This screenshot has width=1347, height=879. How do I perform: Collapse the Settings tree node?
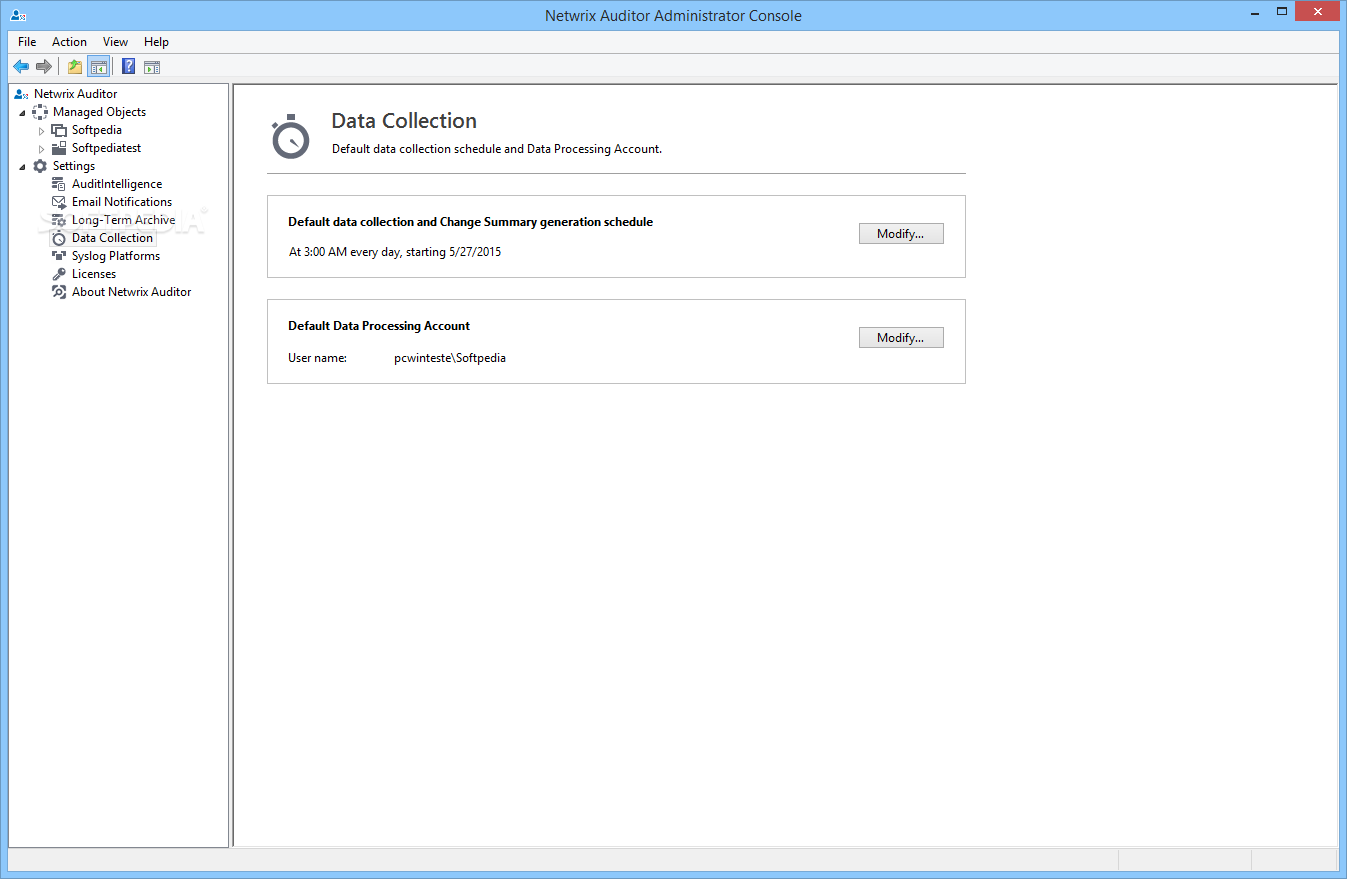(x=22, y=167)
